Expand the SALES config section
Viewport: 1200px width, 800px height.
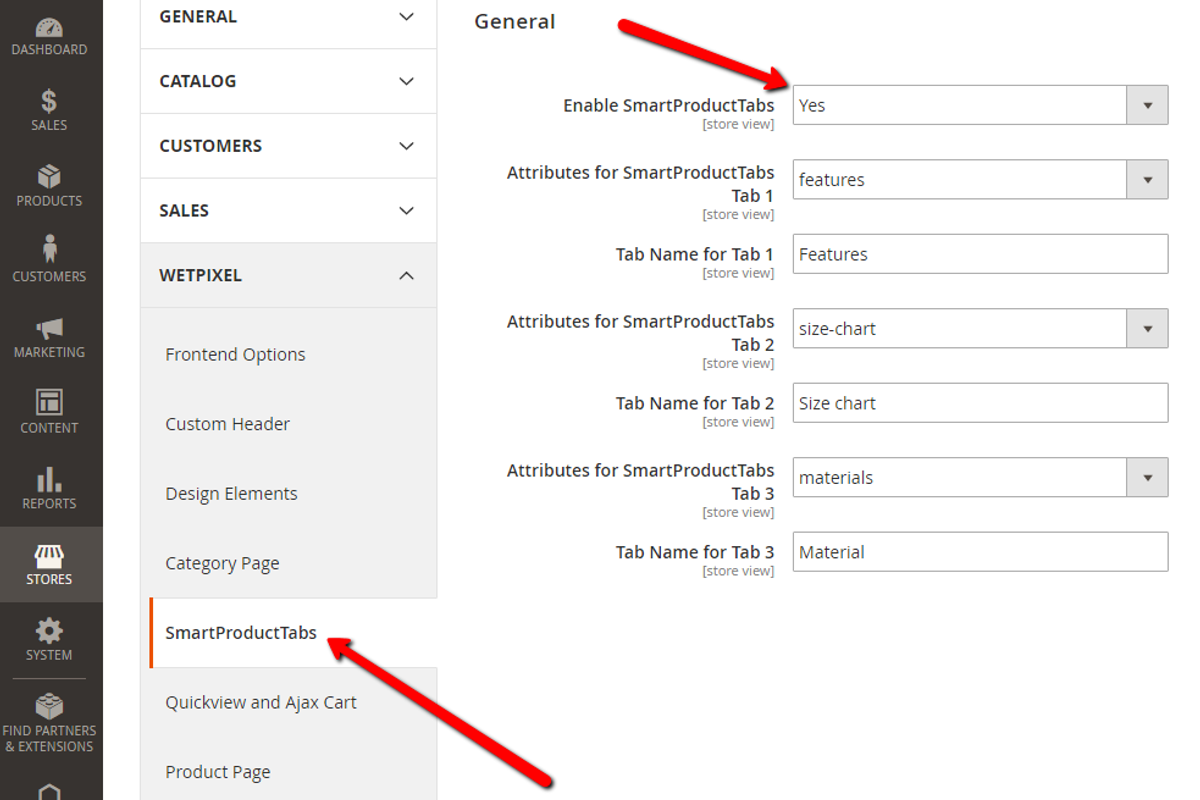point(288,211)
